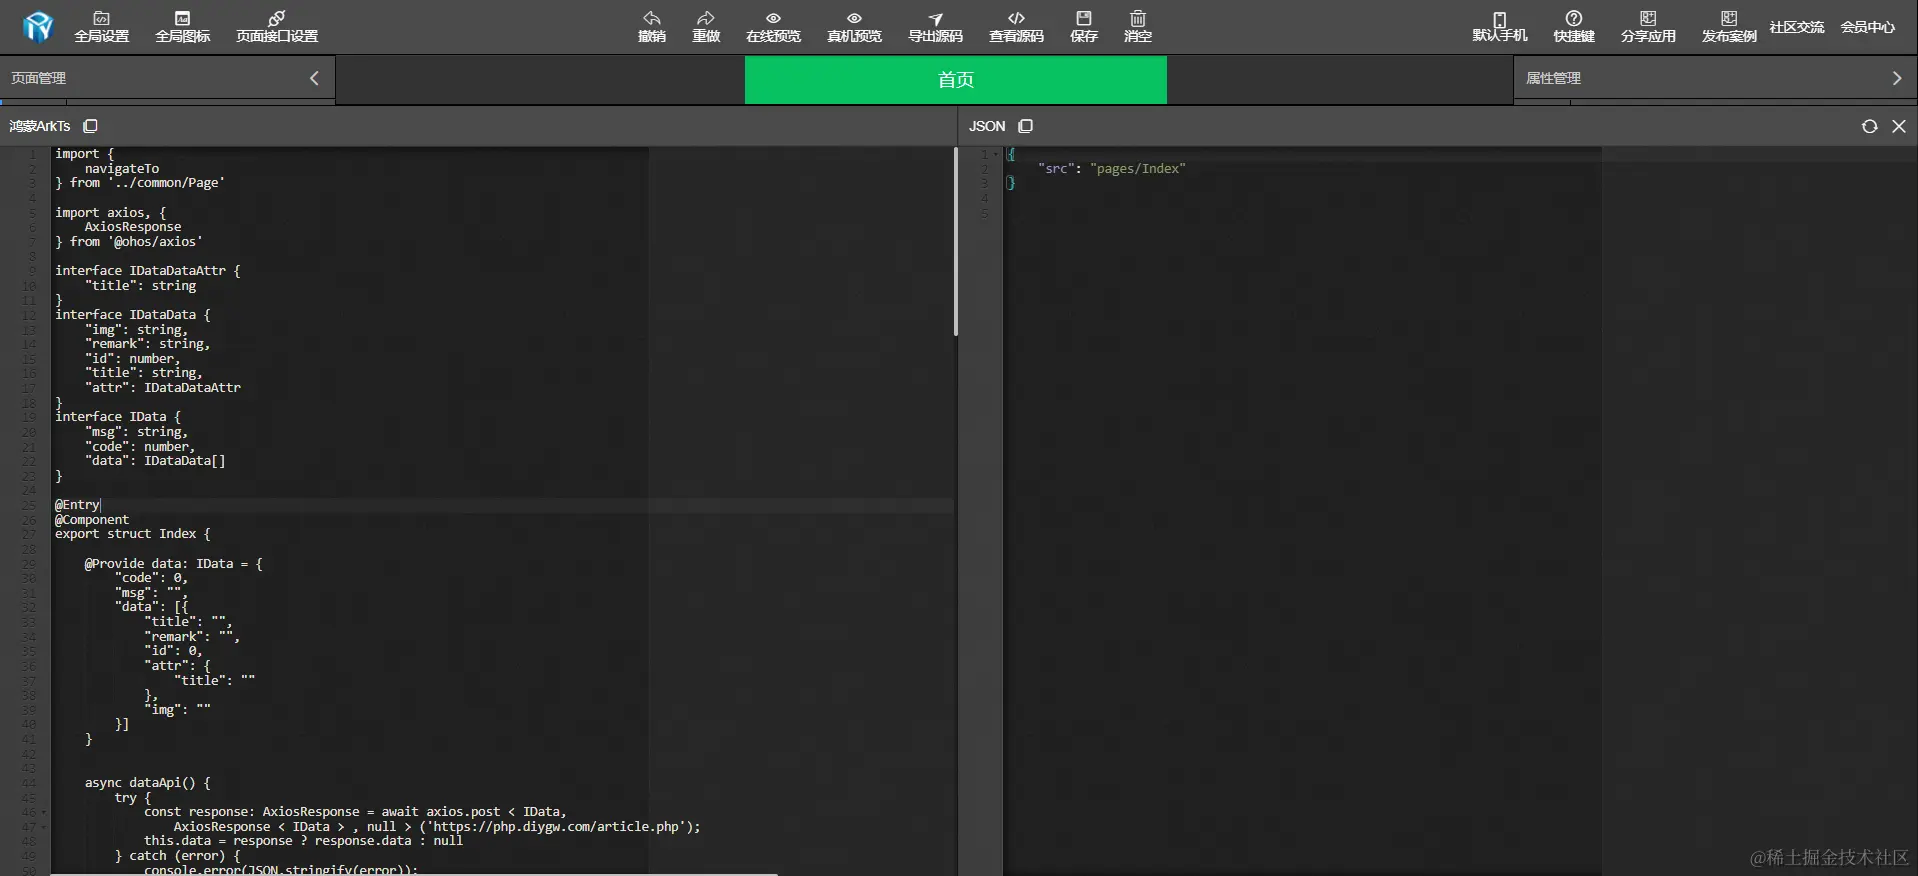Open 全局设置 global settings
Screen dimensions: 1918x876
pos(102,27)
